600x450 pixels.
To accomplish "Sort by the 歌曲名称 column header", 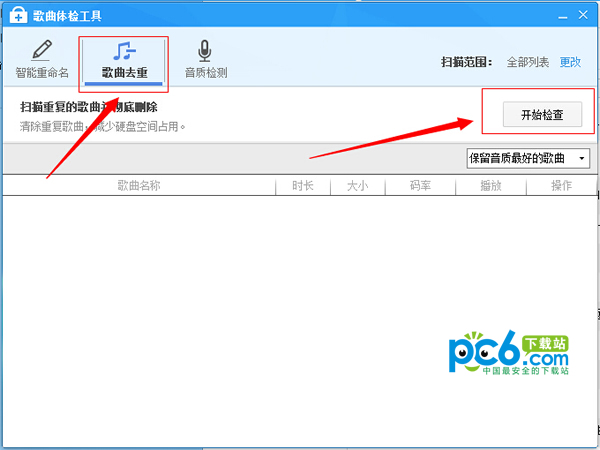I will [139, 186].
